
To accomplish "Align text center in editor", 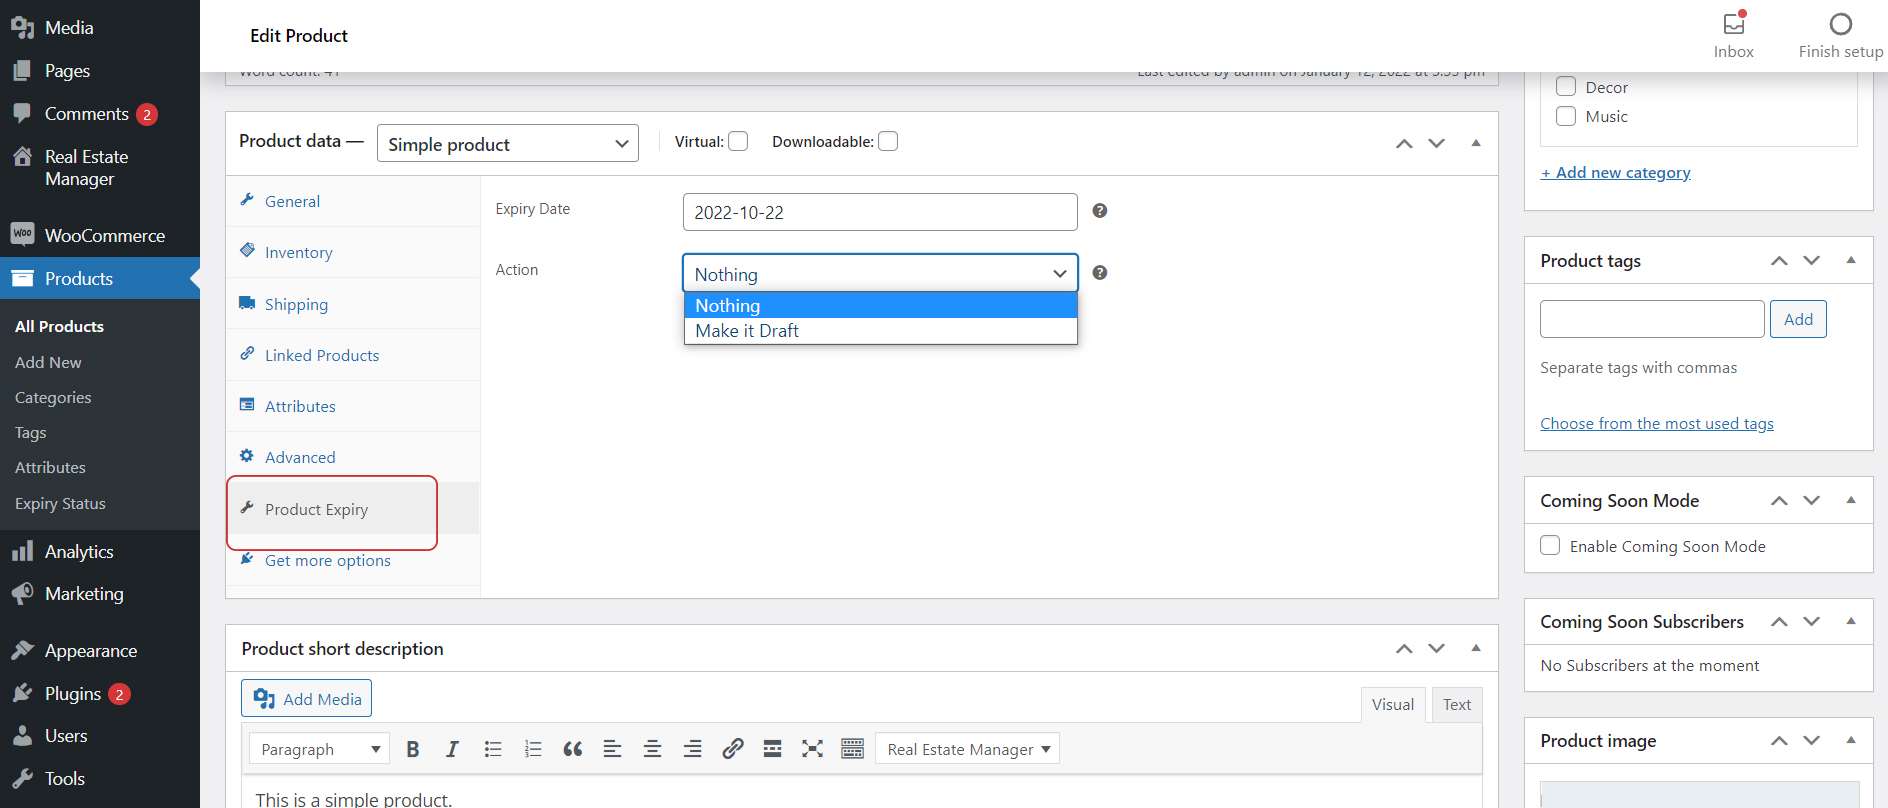I will pyautogui.click(x=652, y=749).
